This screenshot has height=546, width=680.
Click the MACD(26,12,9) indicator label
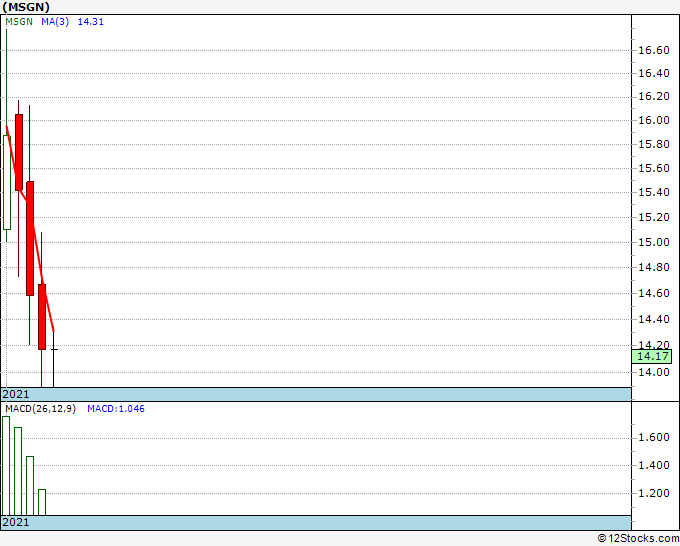41,409
